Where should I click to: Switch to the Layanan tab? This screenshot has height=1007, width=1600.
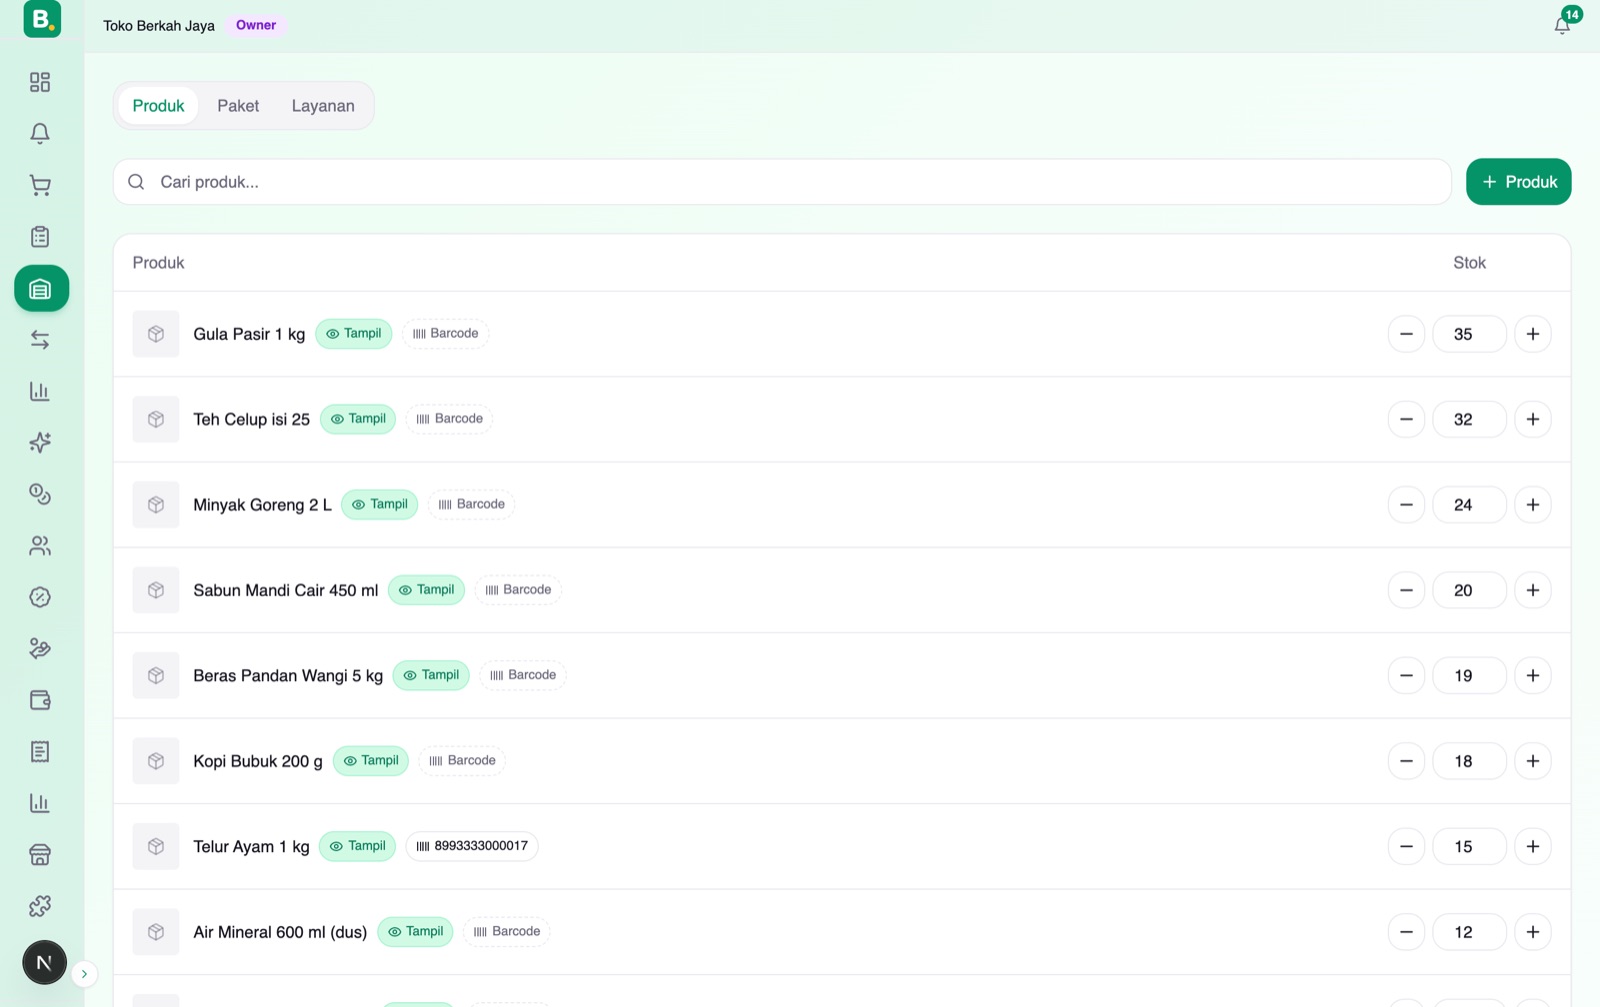323,106
